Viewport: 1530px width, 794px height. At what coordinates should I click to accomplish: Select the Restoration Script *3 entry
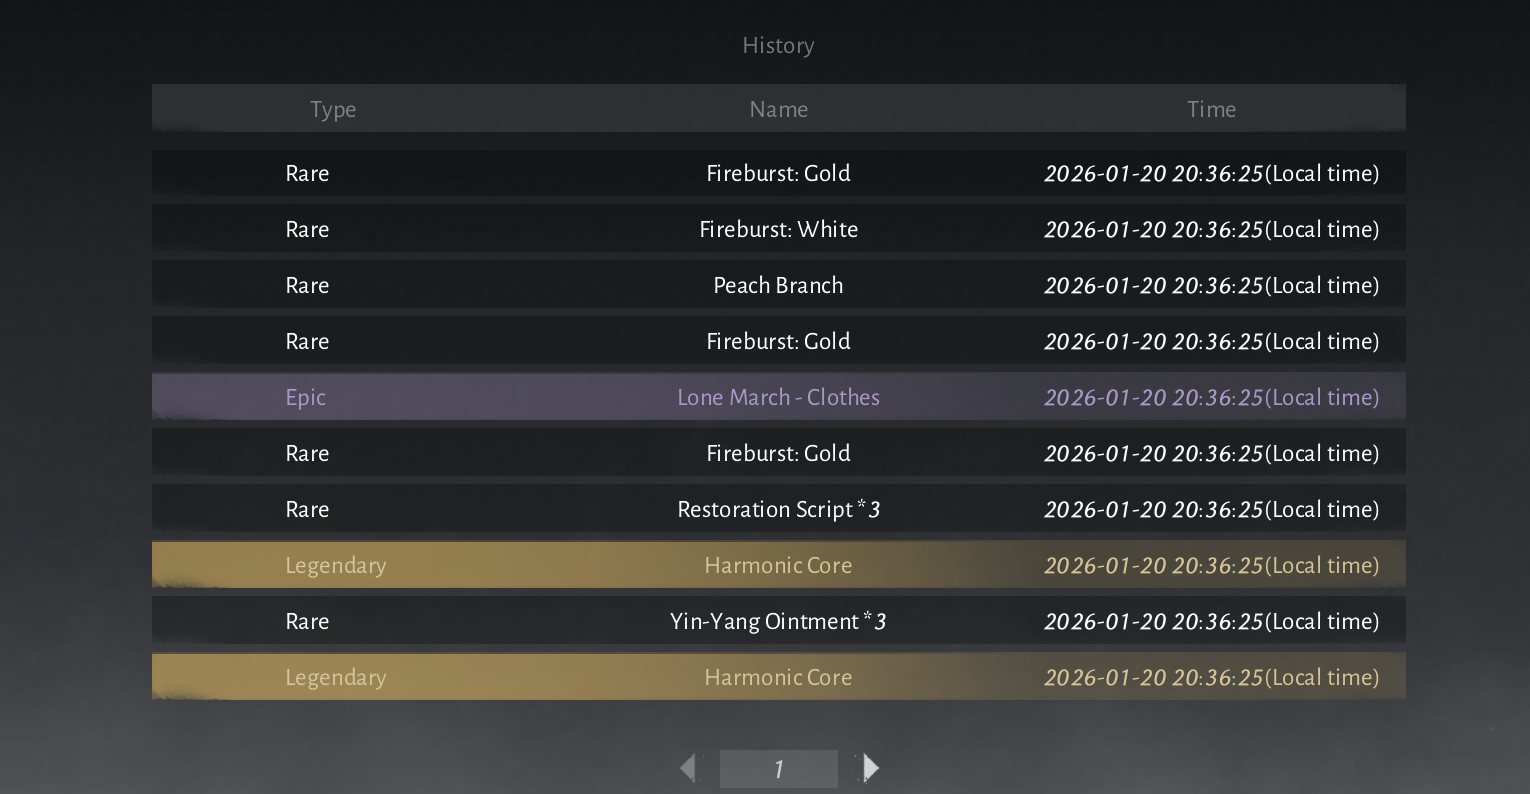778,509
